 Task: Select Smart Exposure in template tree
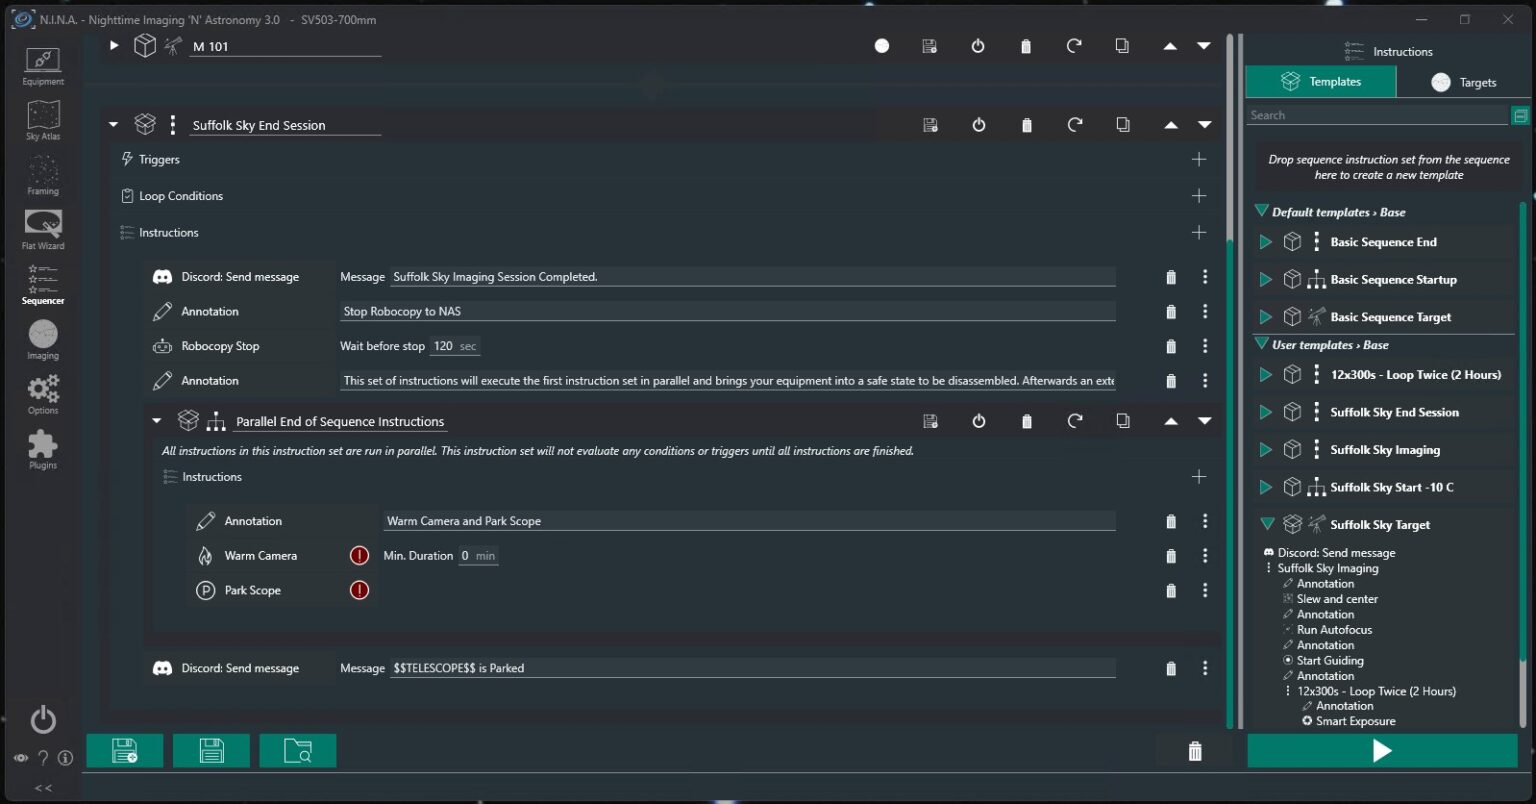pyautogui.click(x=1355, y=721)
